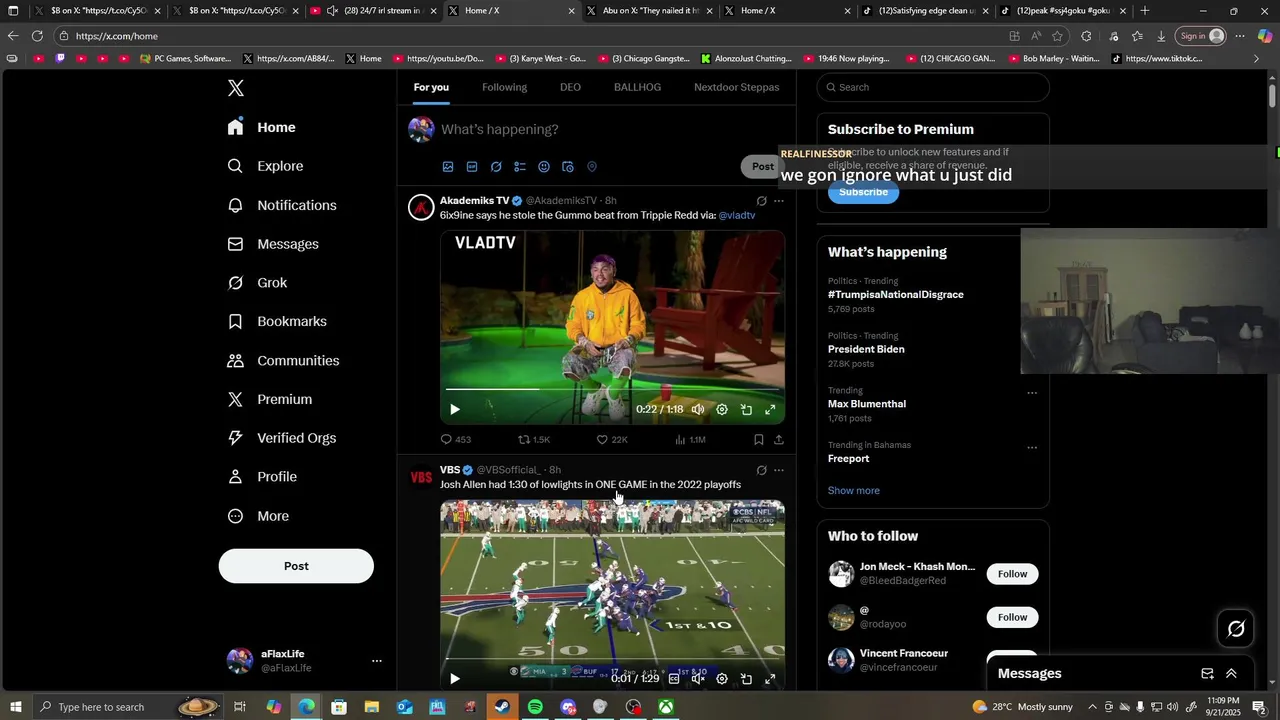Compose new message in Messages drawer
Screen dimensions: 1280x720
[1207, 674]
